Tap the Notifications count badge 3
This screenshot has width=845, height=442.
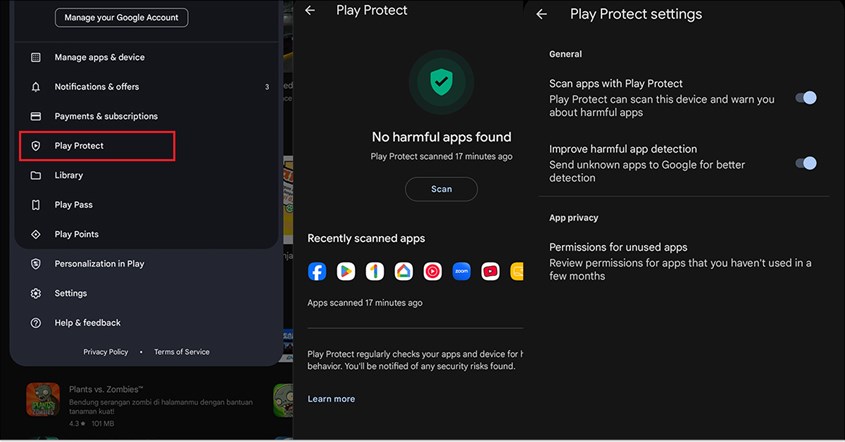pyautogui.click(x=267, y=87)
